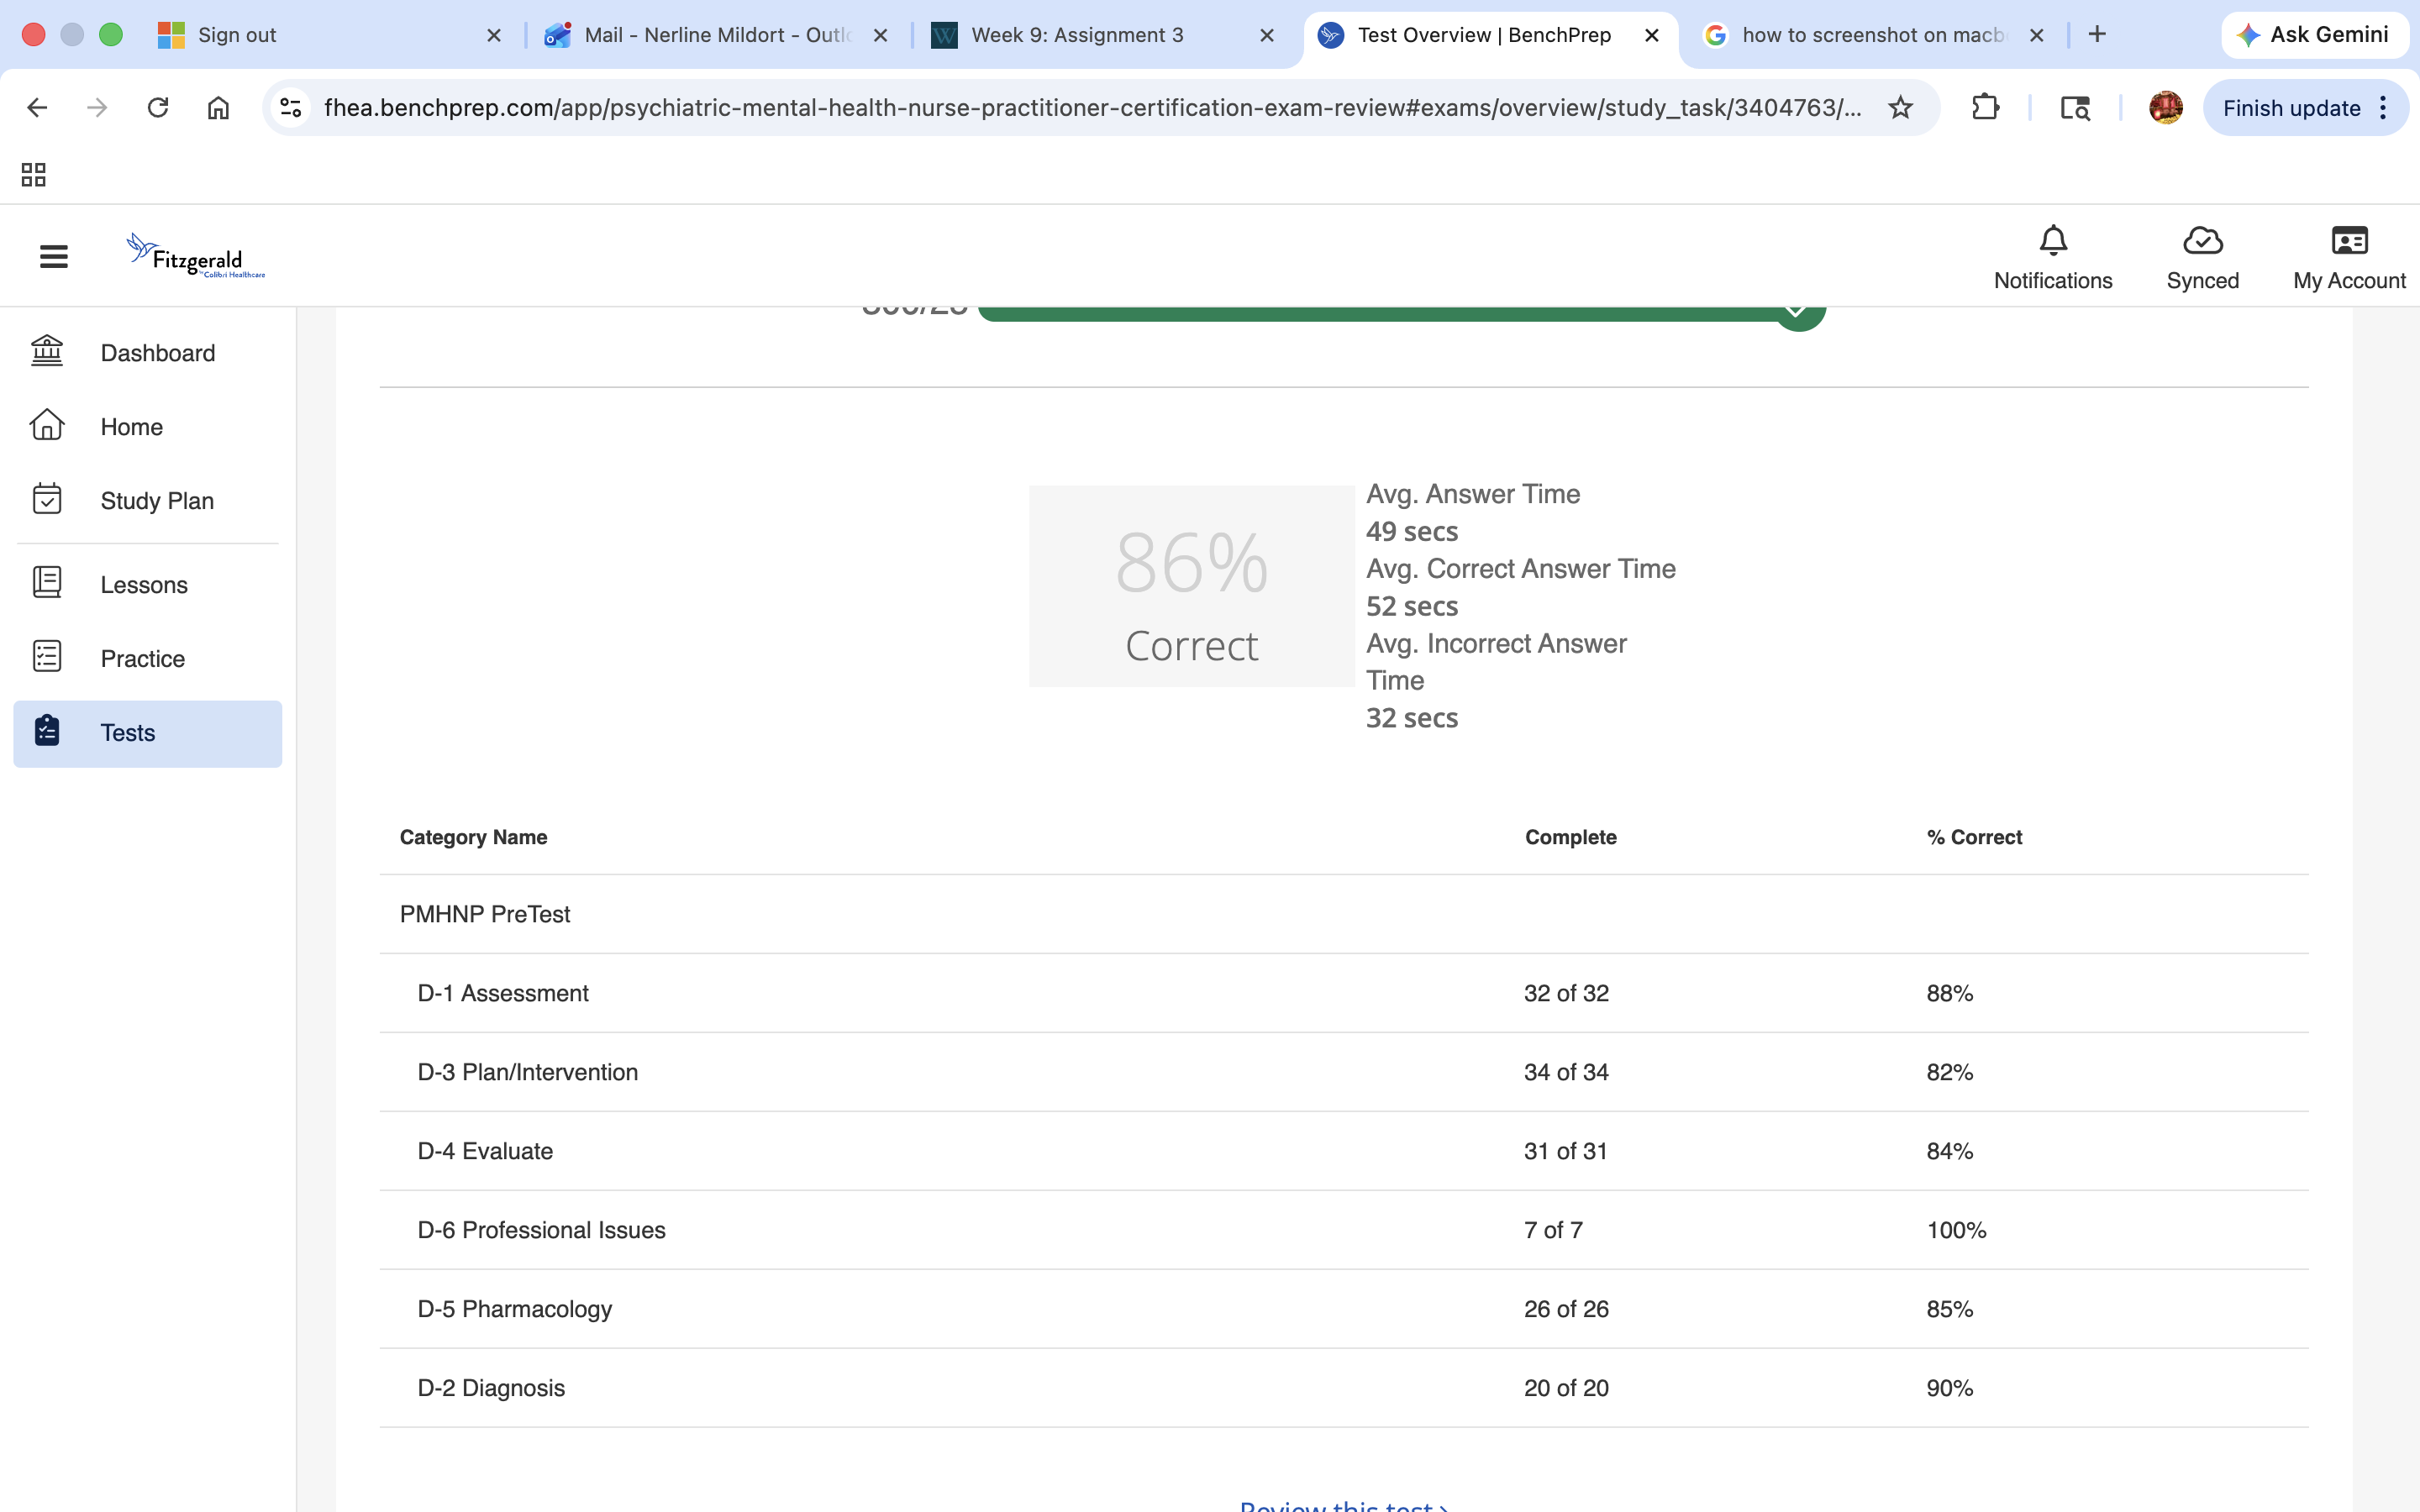Click Ask Gemini button
This screenshot has height=1512, width=2420.
2314,35
